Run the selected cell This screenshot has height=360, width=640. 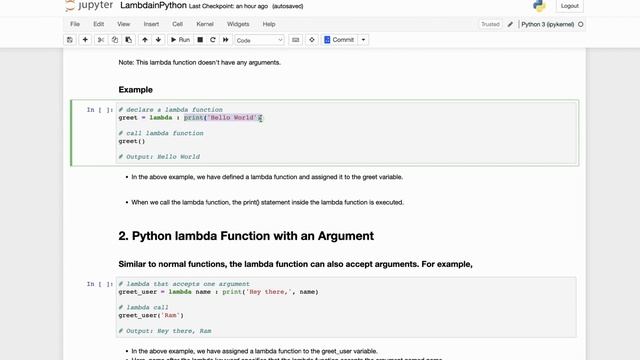click(180, 40)
